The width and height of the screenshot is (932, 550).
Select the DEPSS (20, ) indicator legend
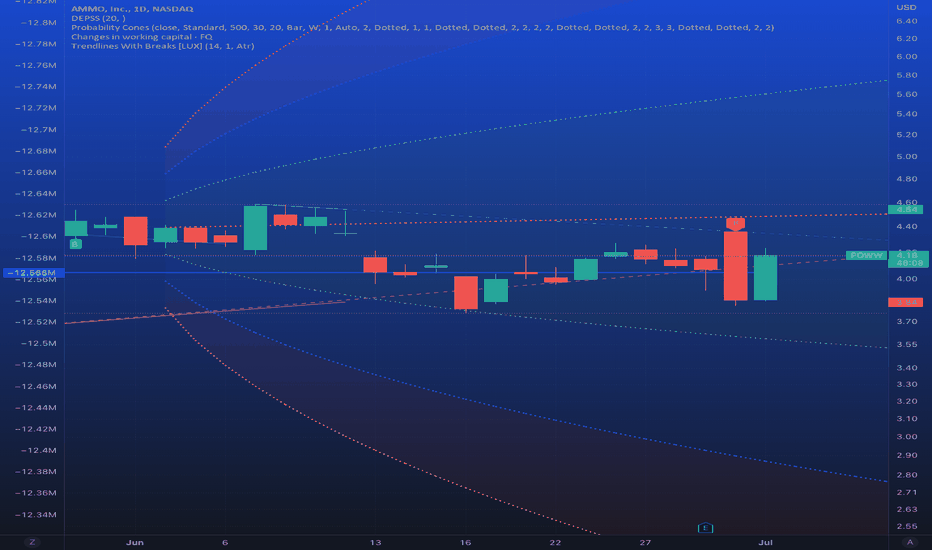98,18
